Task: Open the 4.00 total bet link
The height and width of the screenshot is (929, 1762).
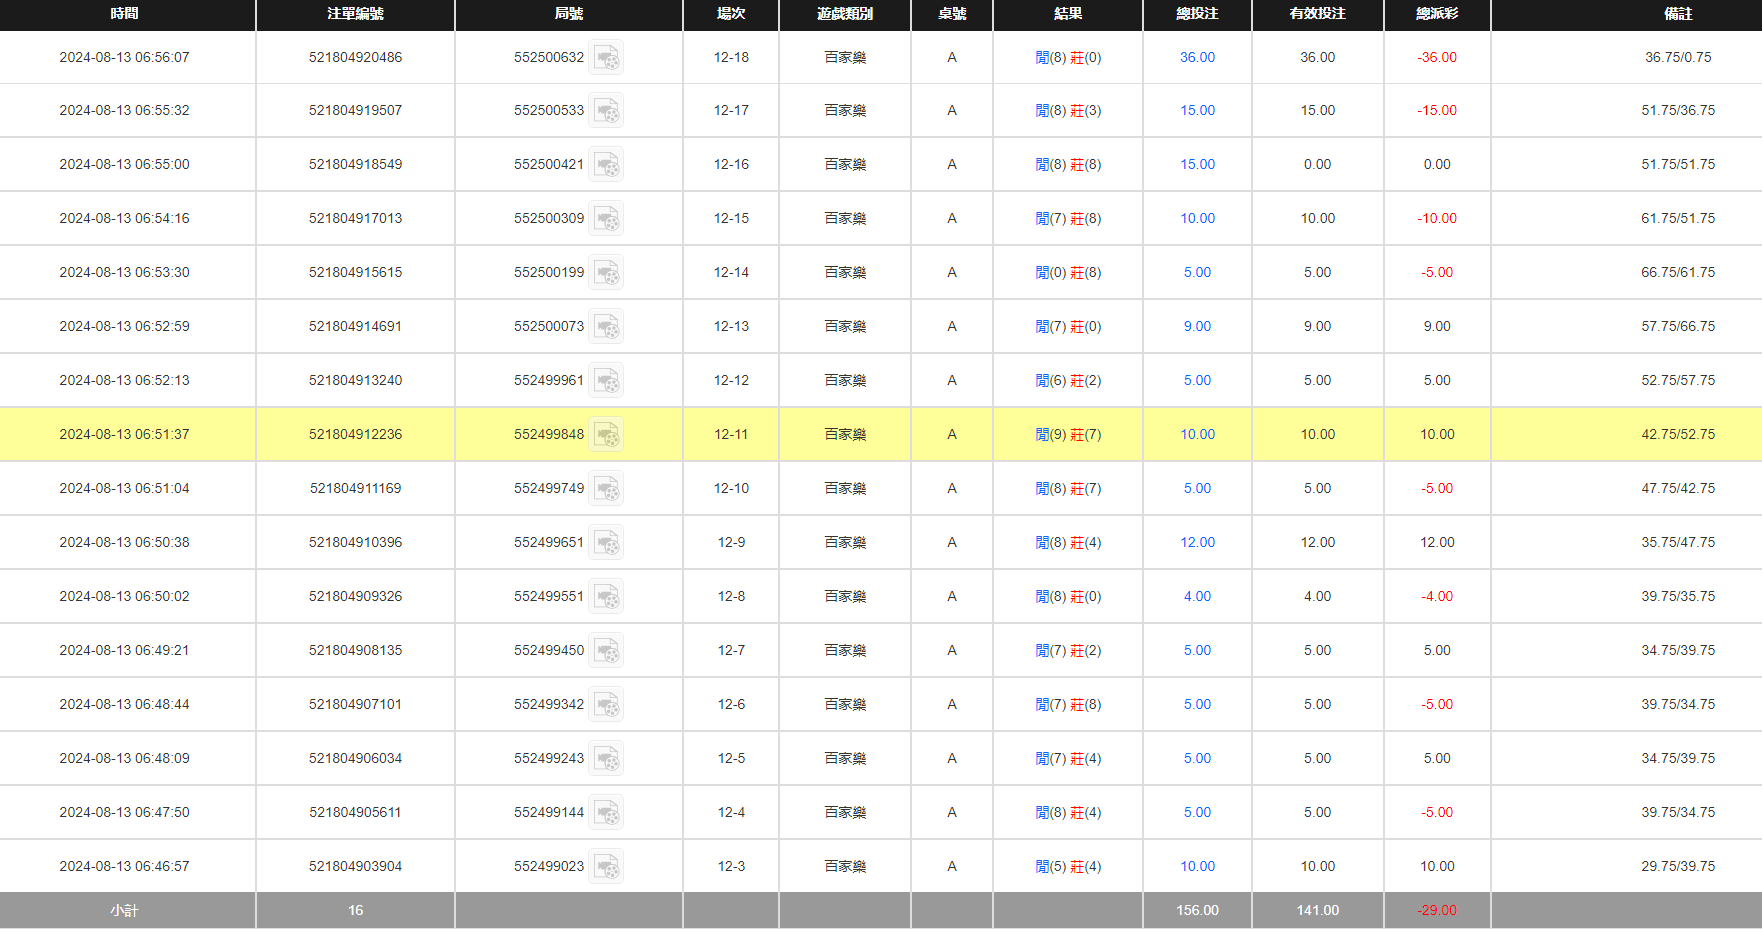Action: pos(1197,597)
